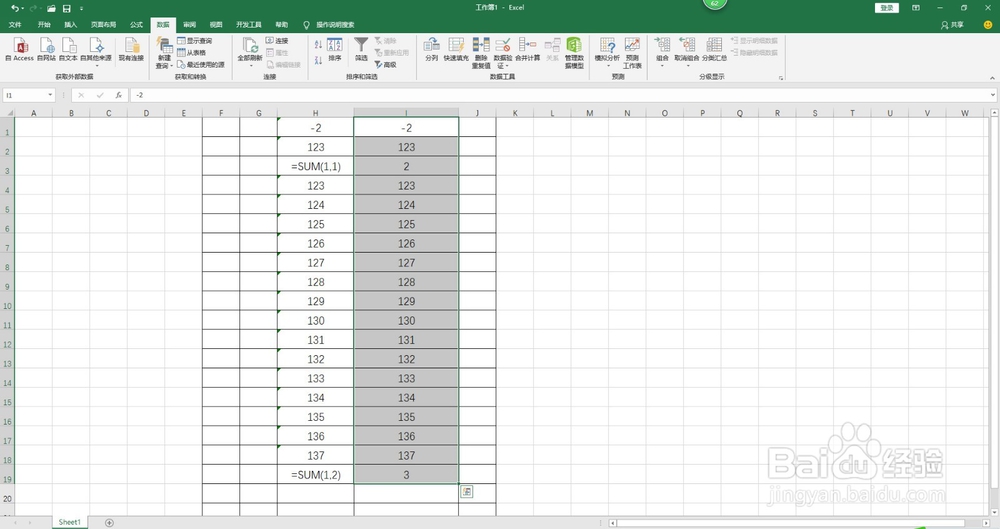Screen dimensions: 1000x529
Task: Click the Sign in (登录) button
Action: [x=887, y=8]
